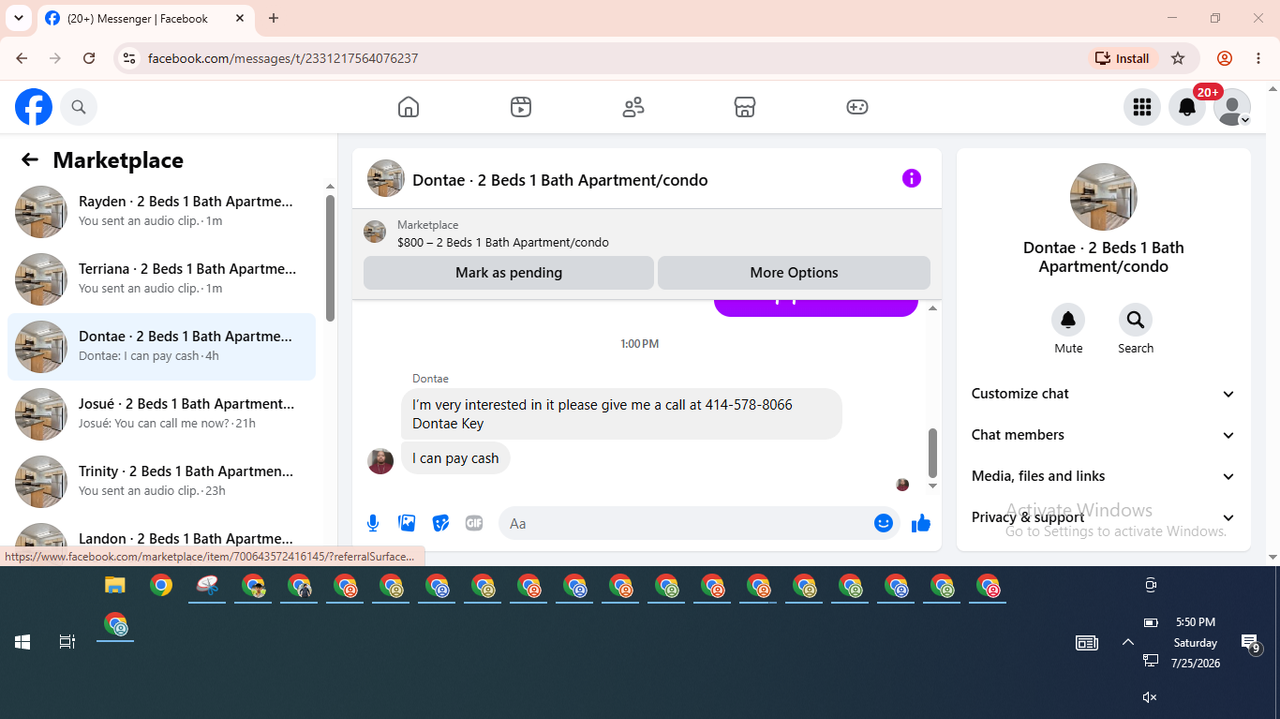Go to Facebook Home icon
Image resolution: width=1280 pixels, height=719 pixels.
(408, 107)
